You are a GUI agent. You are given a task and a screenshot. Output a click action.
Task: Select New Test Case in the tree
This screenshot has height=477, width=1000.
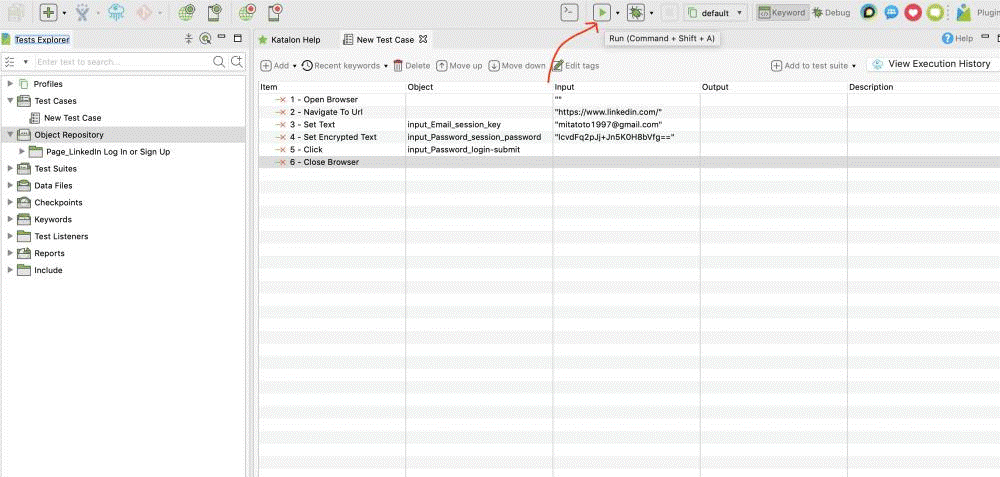pos(72,118)
